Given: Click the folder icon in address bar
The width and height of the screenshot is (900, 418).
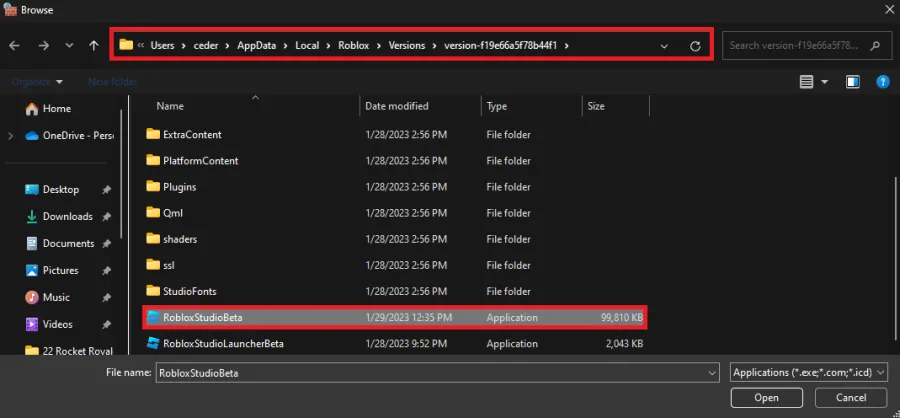Looking at the screenshot, I should 126,45.
